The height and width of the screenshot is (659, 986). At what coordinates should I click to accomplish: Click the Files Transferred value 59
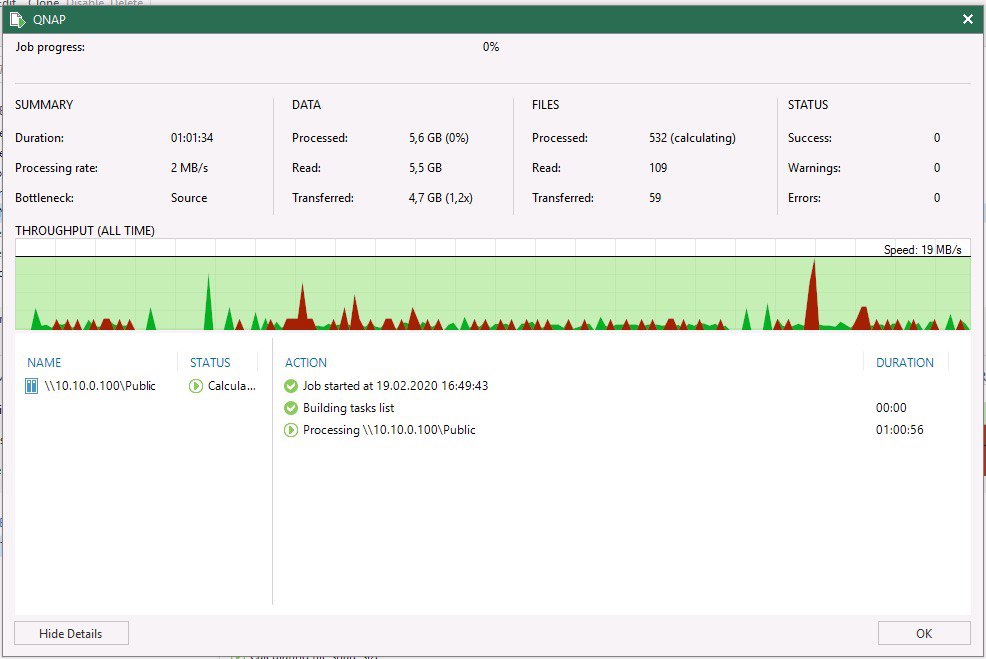click(x=655, y=197)
